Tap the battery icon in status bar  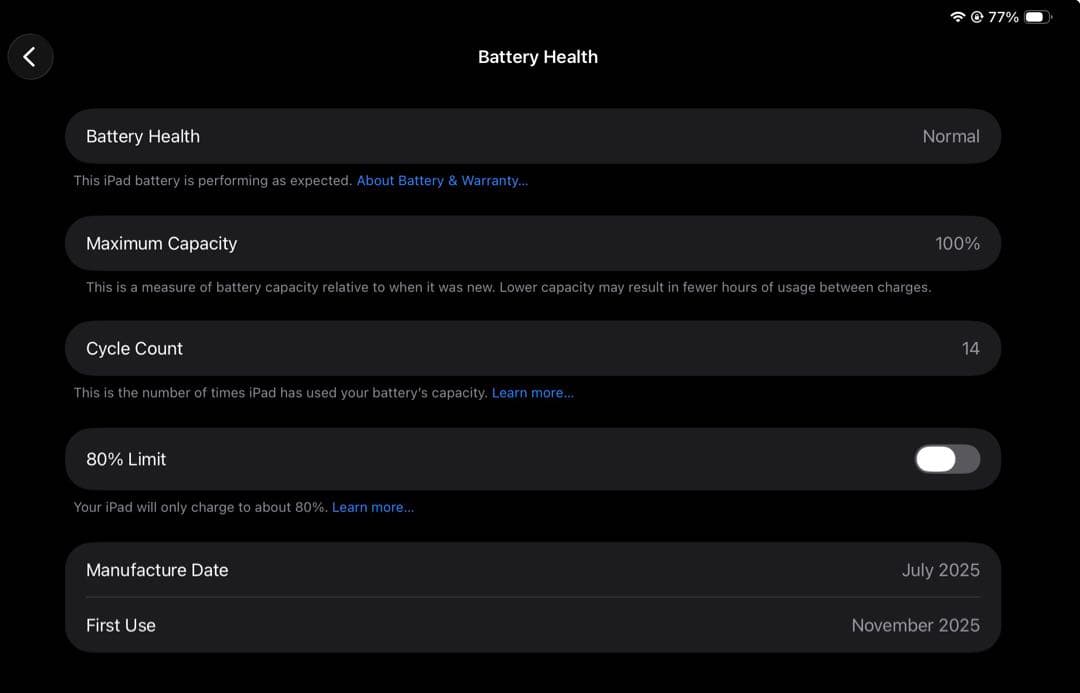(1038, 17)
